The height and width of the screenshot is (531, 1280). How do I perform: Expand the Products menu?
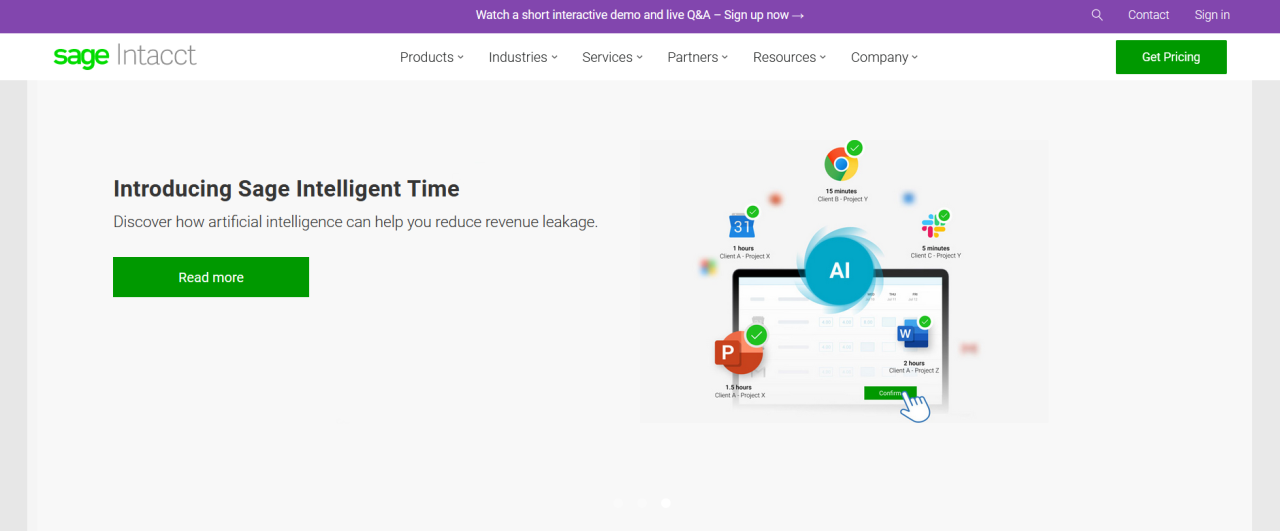pyautogui.click(x=432, y=57)
